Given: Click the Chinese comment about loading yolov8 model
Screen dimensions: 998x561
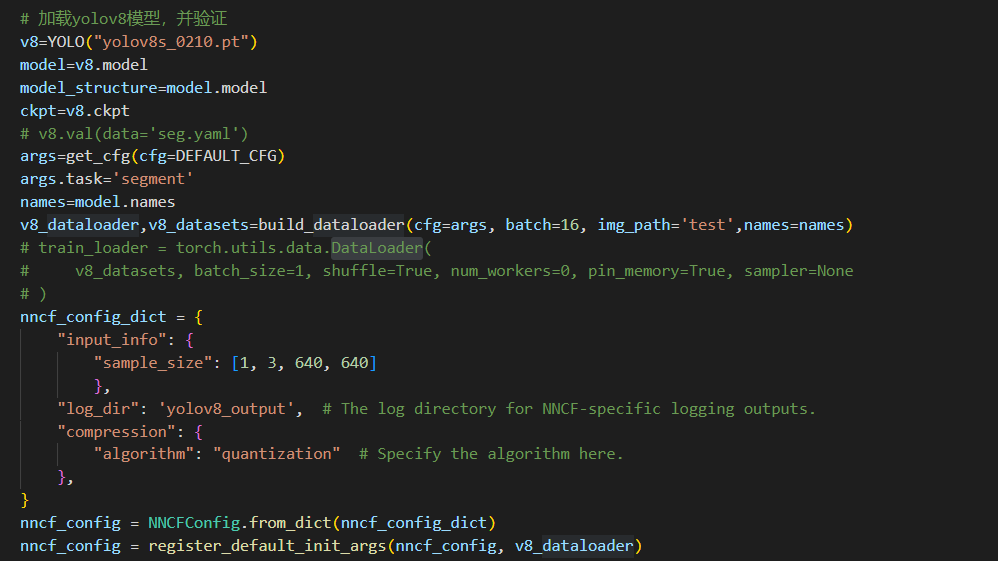Looking at the screenshot, I should 123,18.
